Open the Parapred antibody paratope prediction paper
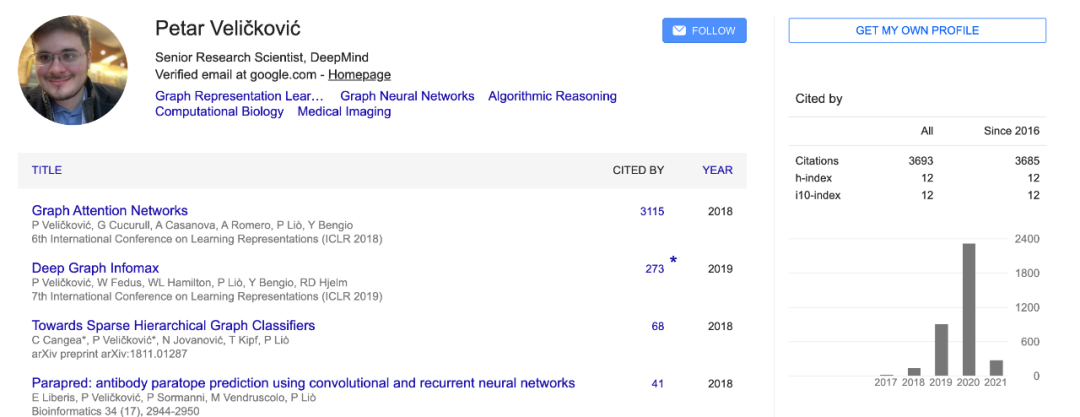Viewport: 1080px width, 417px height. point(303,383)
